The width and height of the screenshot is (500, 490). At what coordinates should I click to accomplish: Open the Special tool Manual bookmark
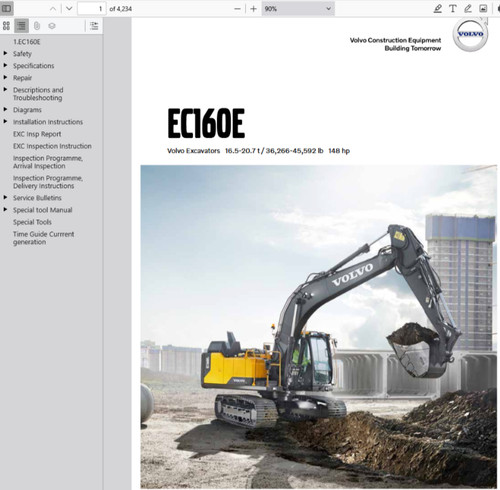[x=42, y=210]
